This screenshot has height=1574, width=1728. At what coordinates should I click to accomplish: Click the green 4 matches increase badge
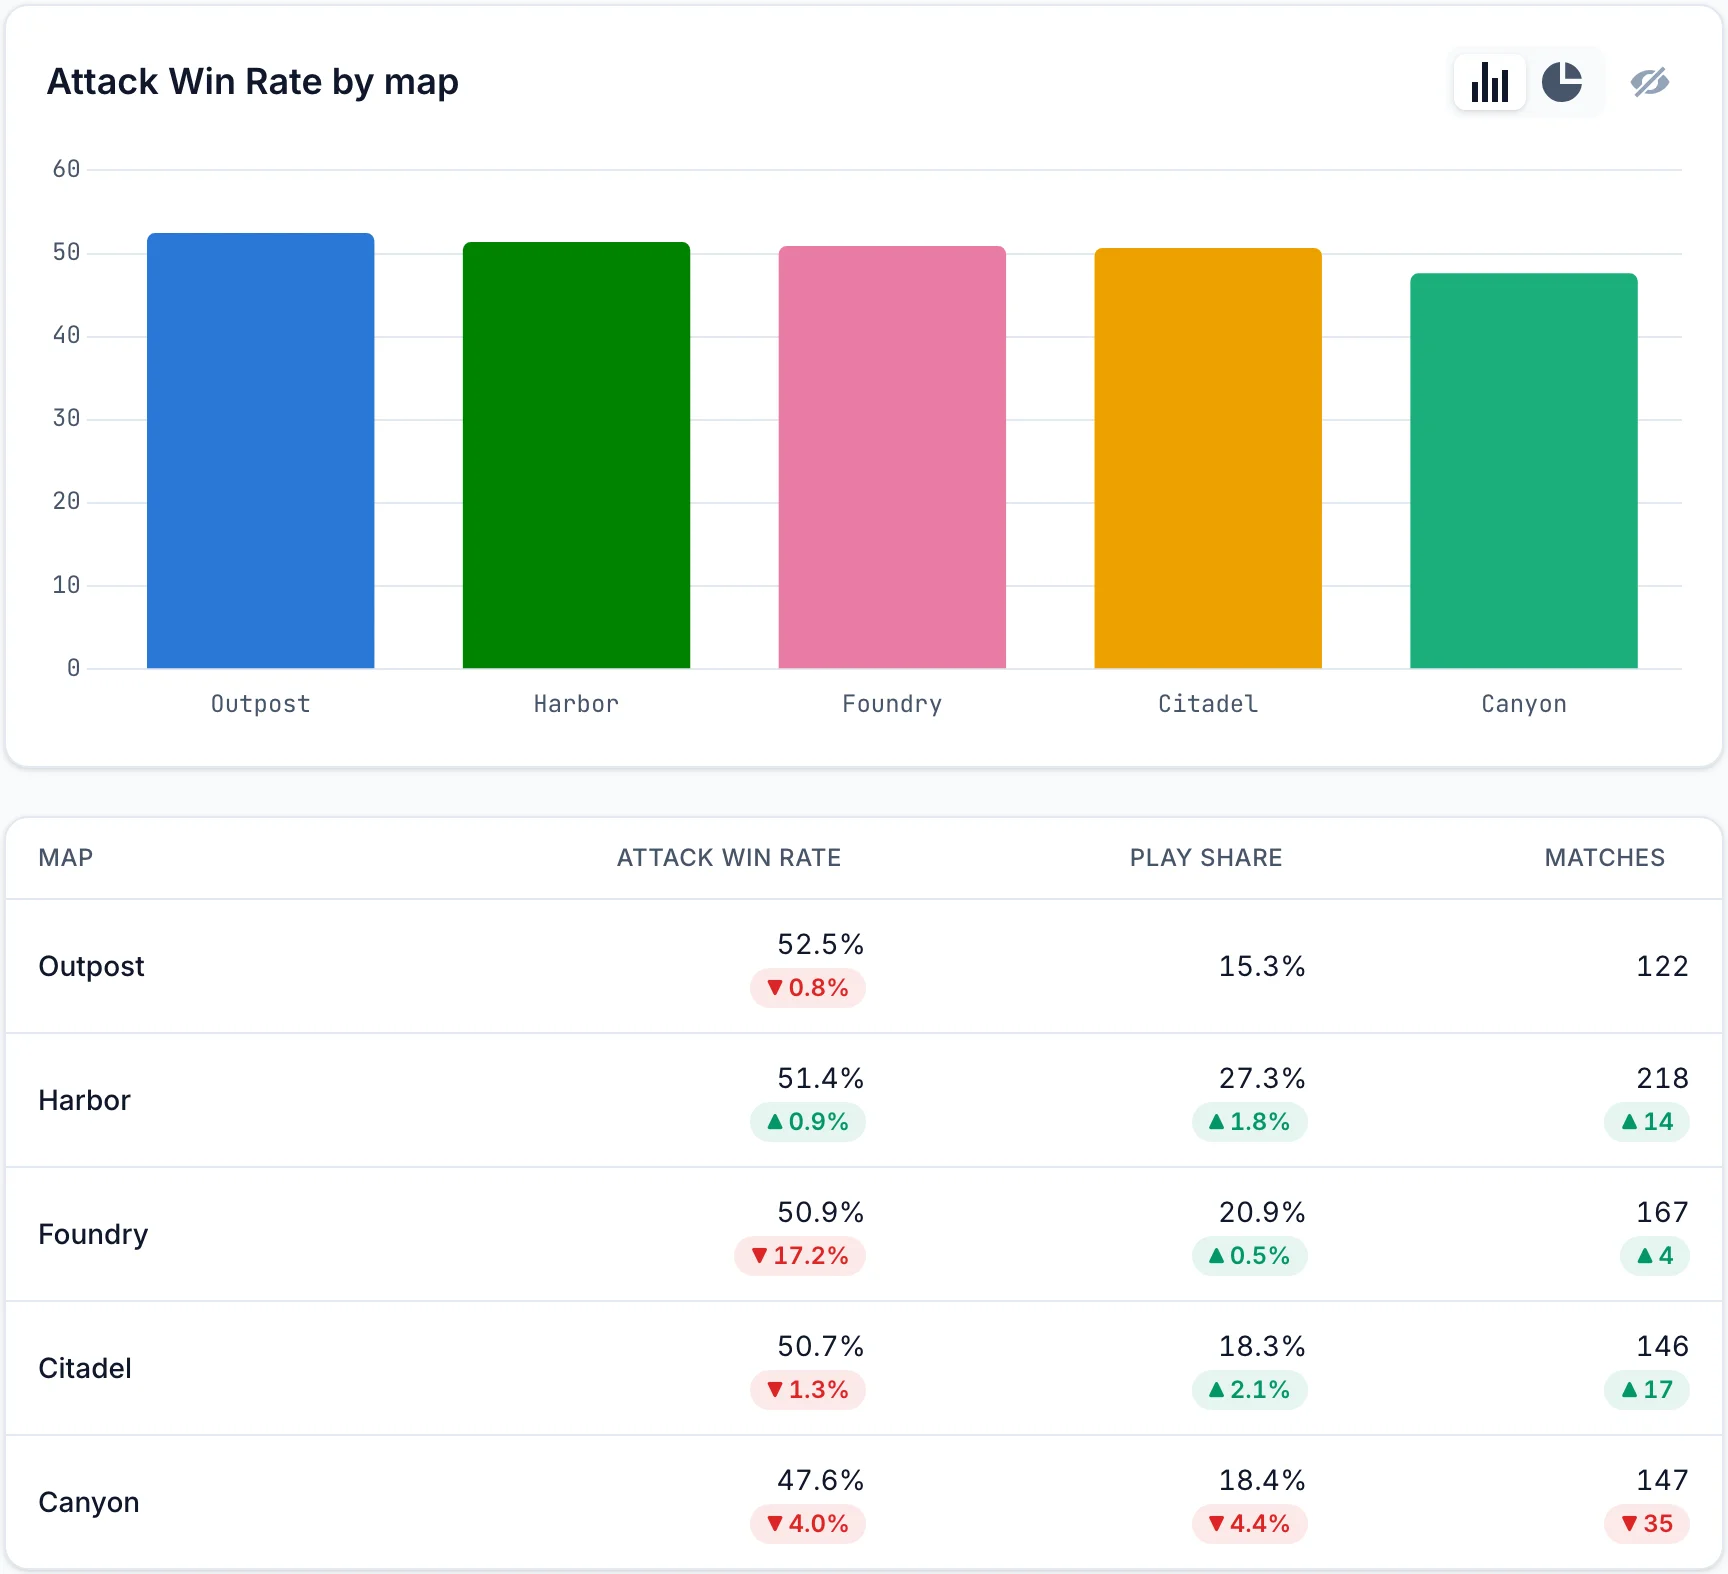[x=1655, y=1256]
